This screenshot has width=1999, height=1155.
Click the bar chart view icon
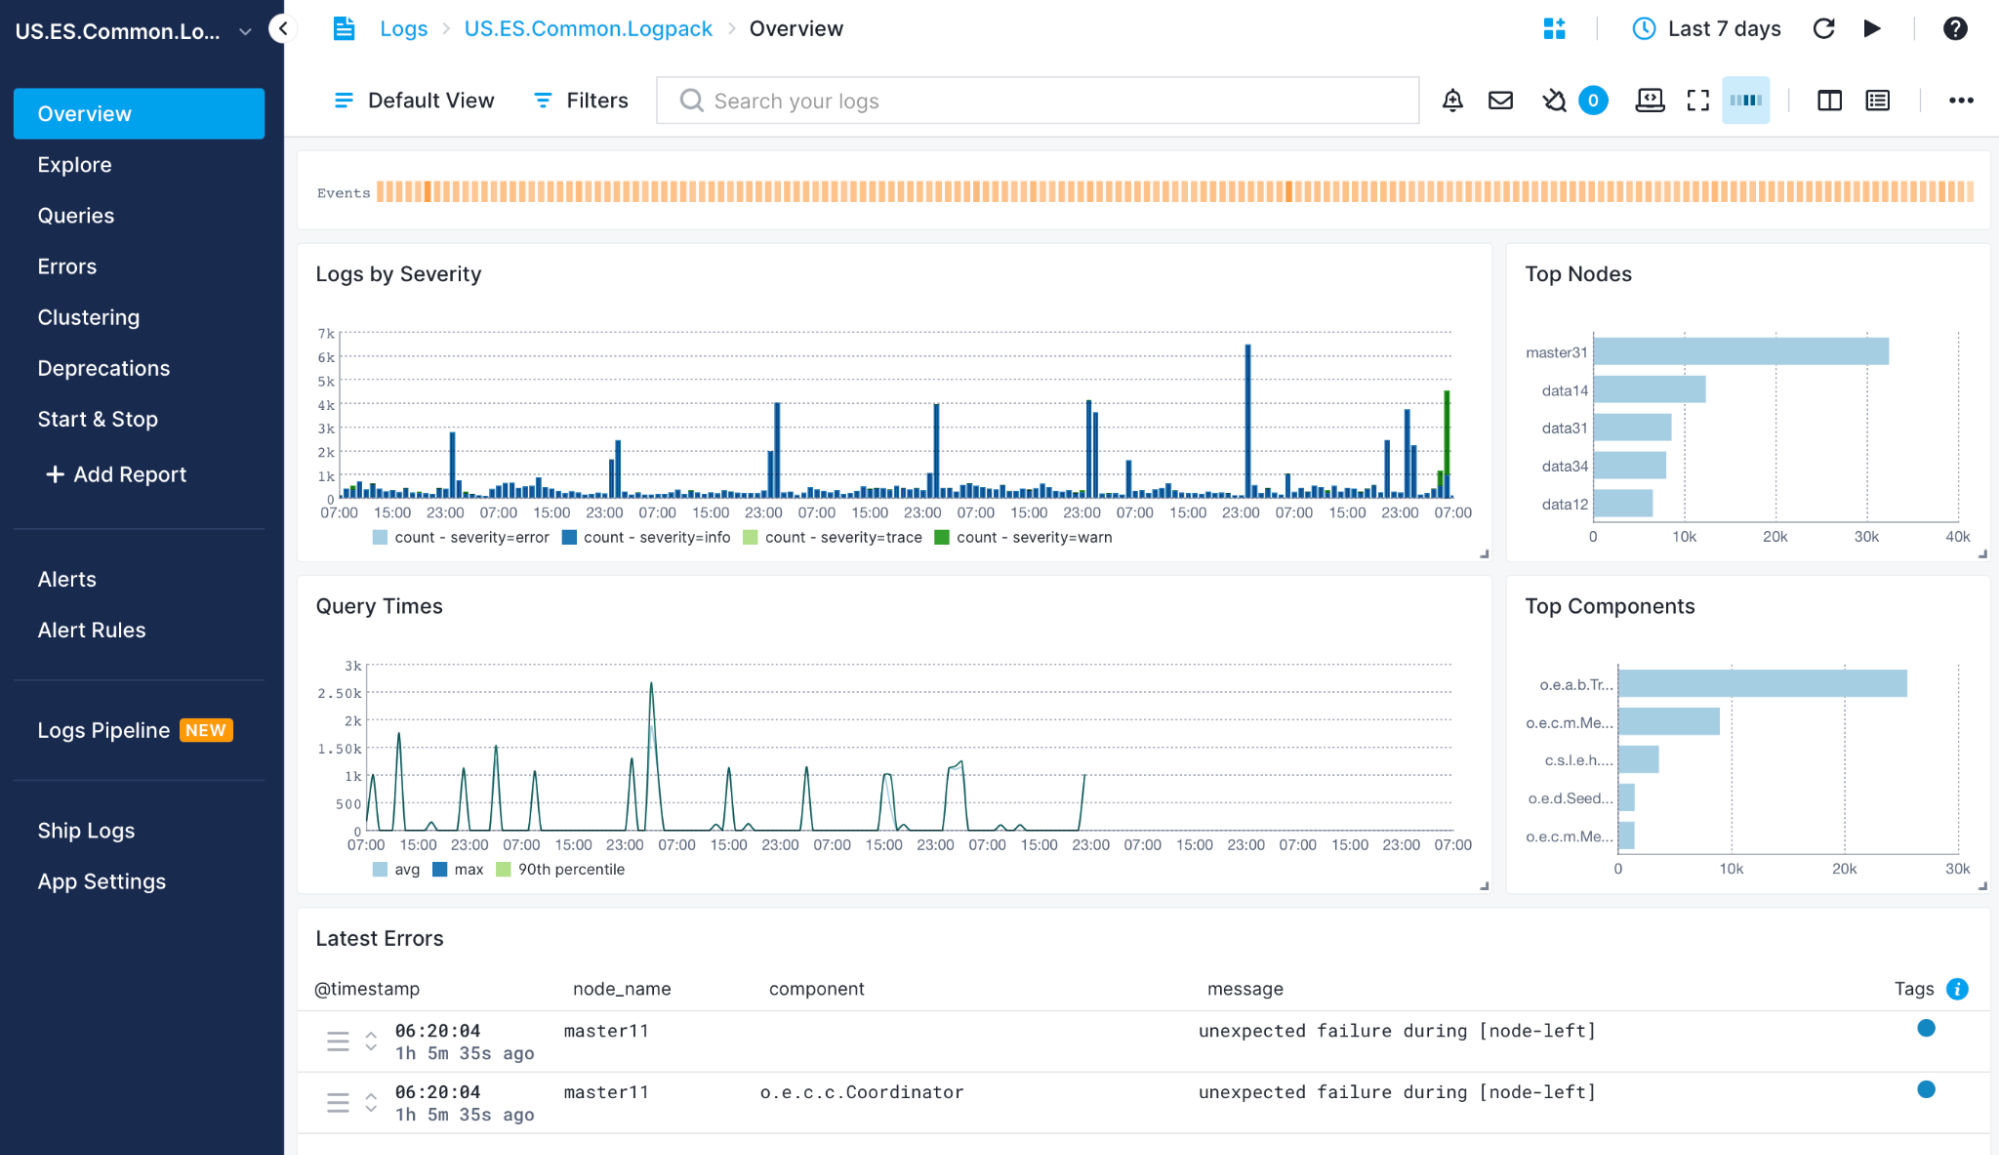click(x=1747, y=100)
